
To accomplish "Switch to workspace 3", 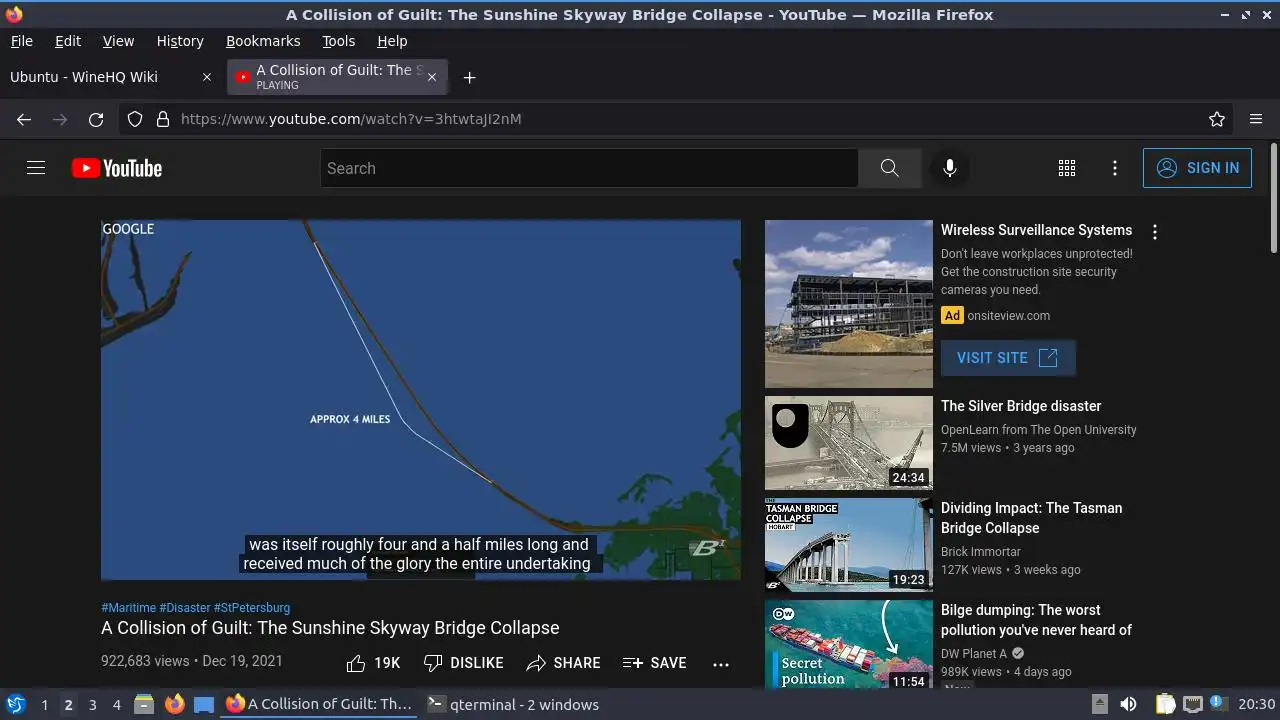I will pyautogui.click(x=92, y=704).
